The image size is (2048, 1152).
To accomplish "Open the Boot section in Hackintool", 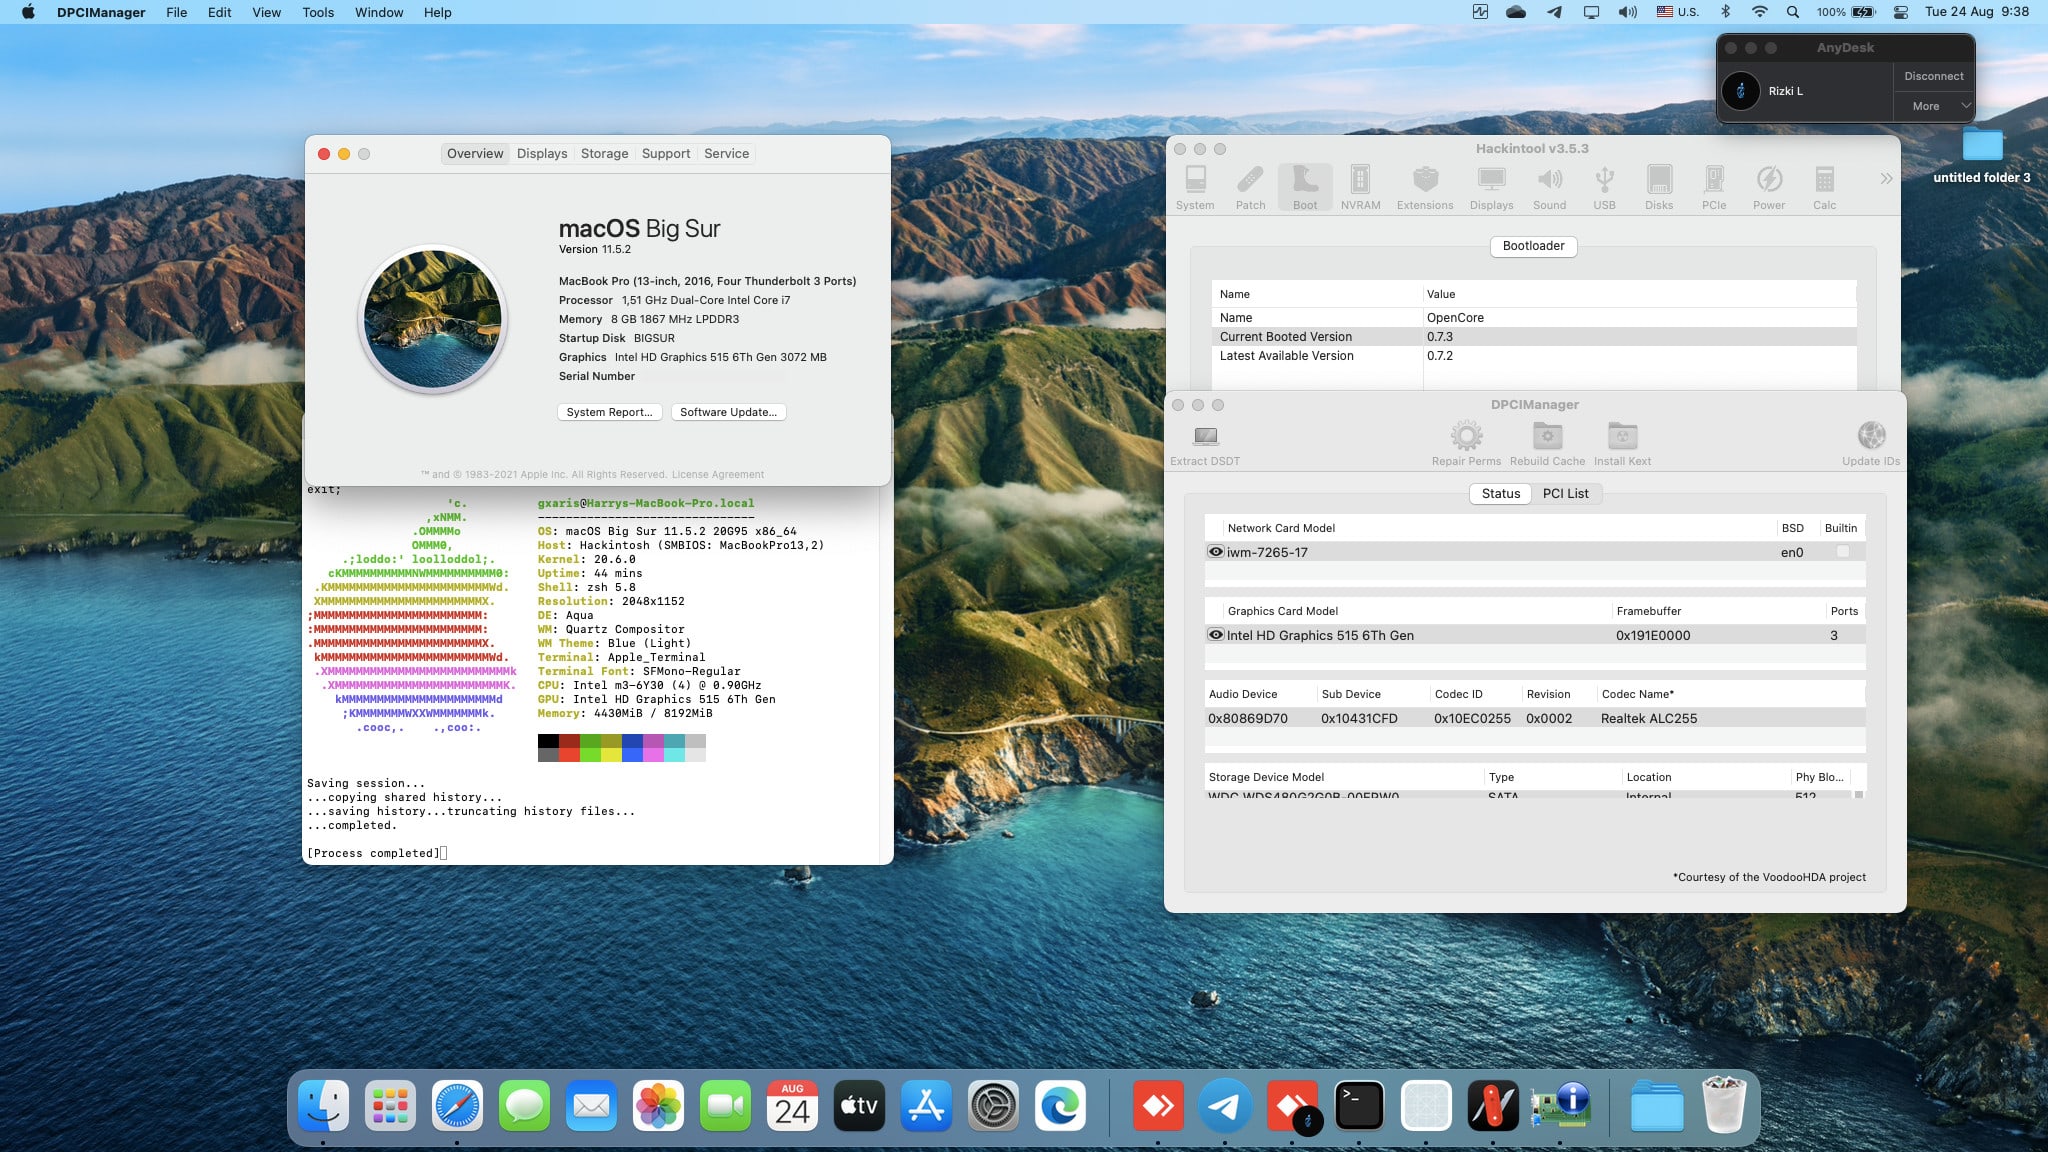I will pyautogui.click(x=1304, y=186).
